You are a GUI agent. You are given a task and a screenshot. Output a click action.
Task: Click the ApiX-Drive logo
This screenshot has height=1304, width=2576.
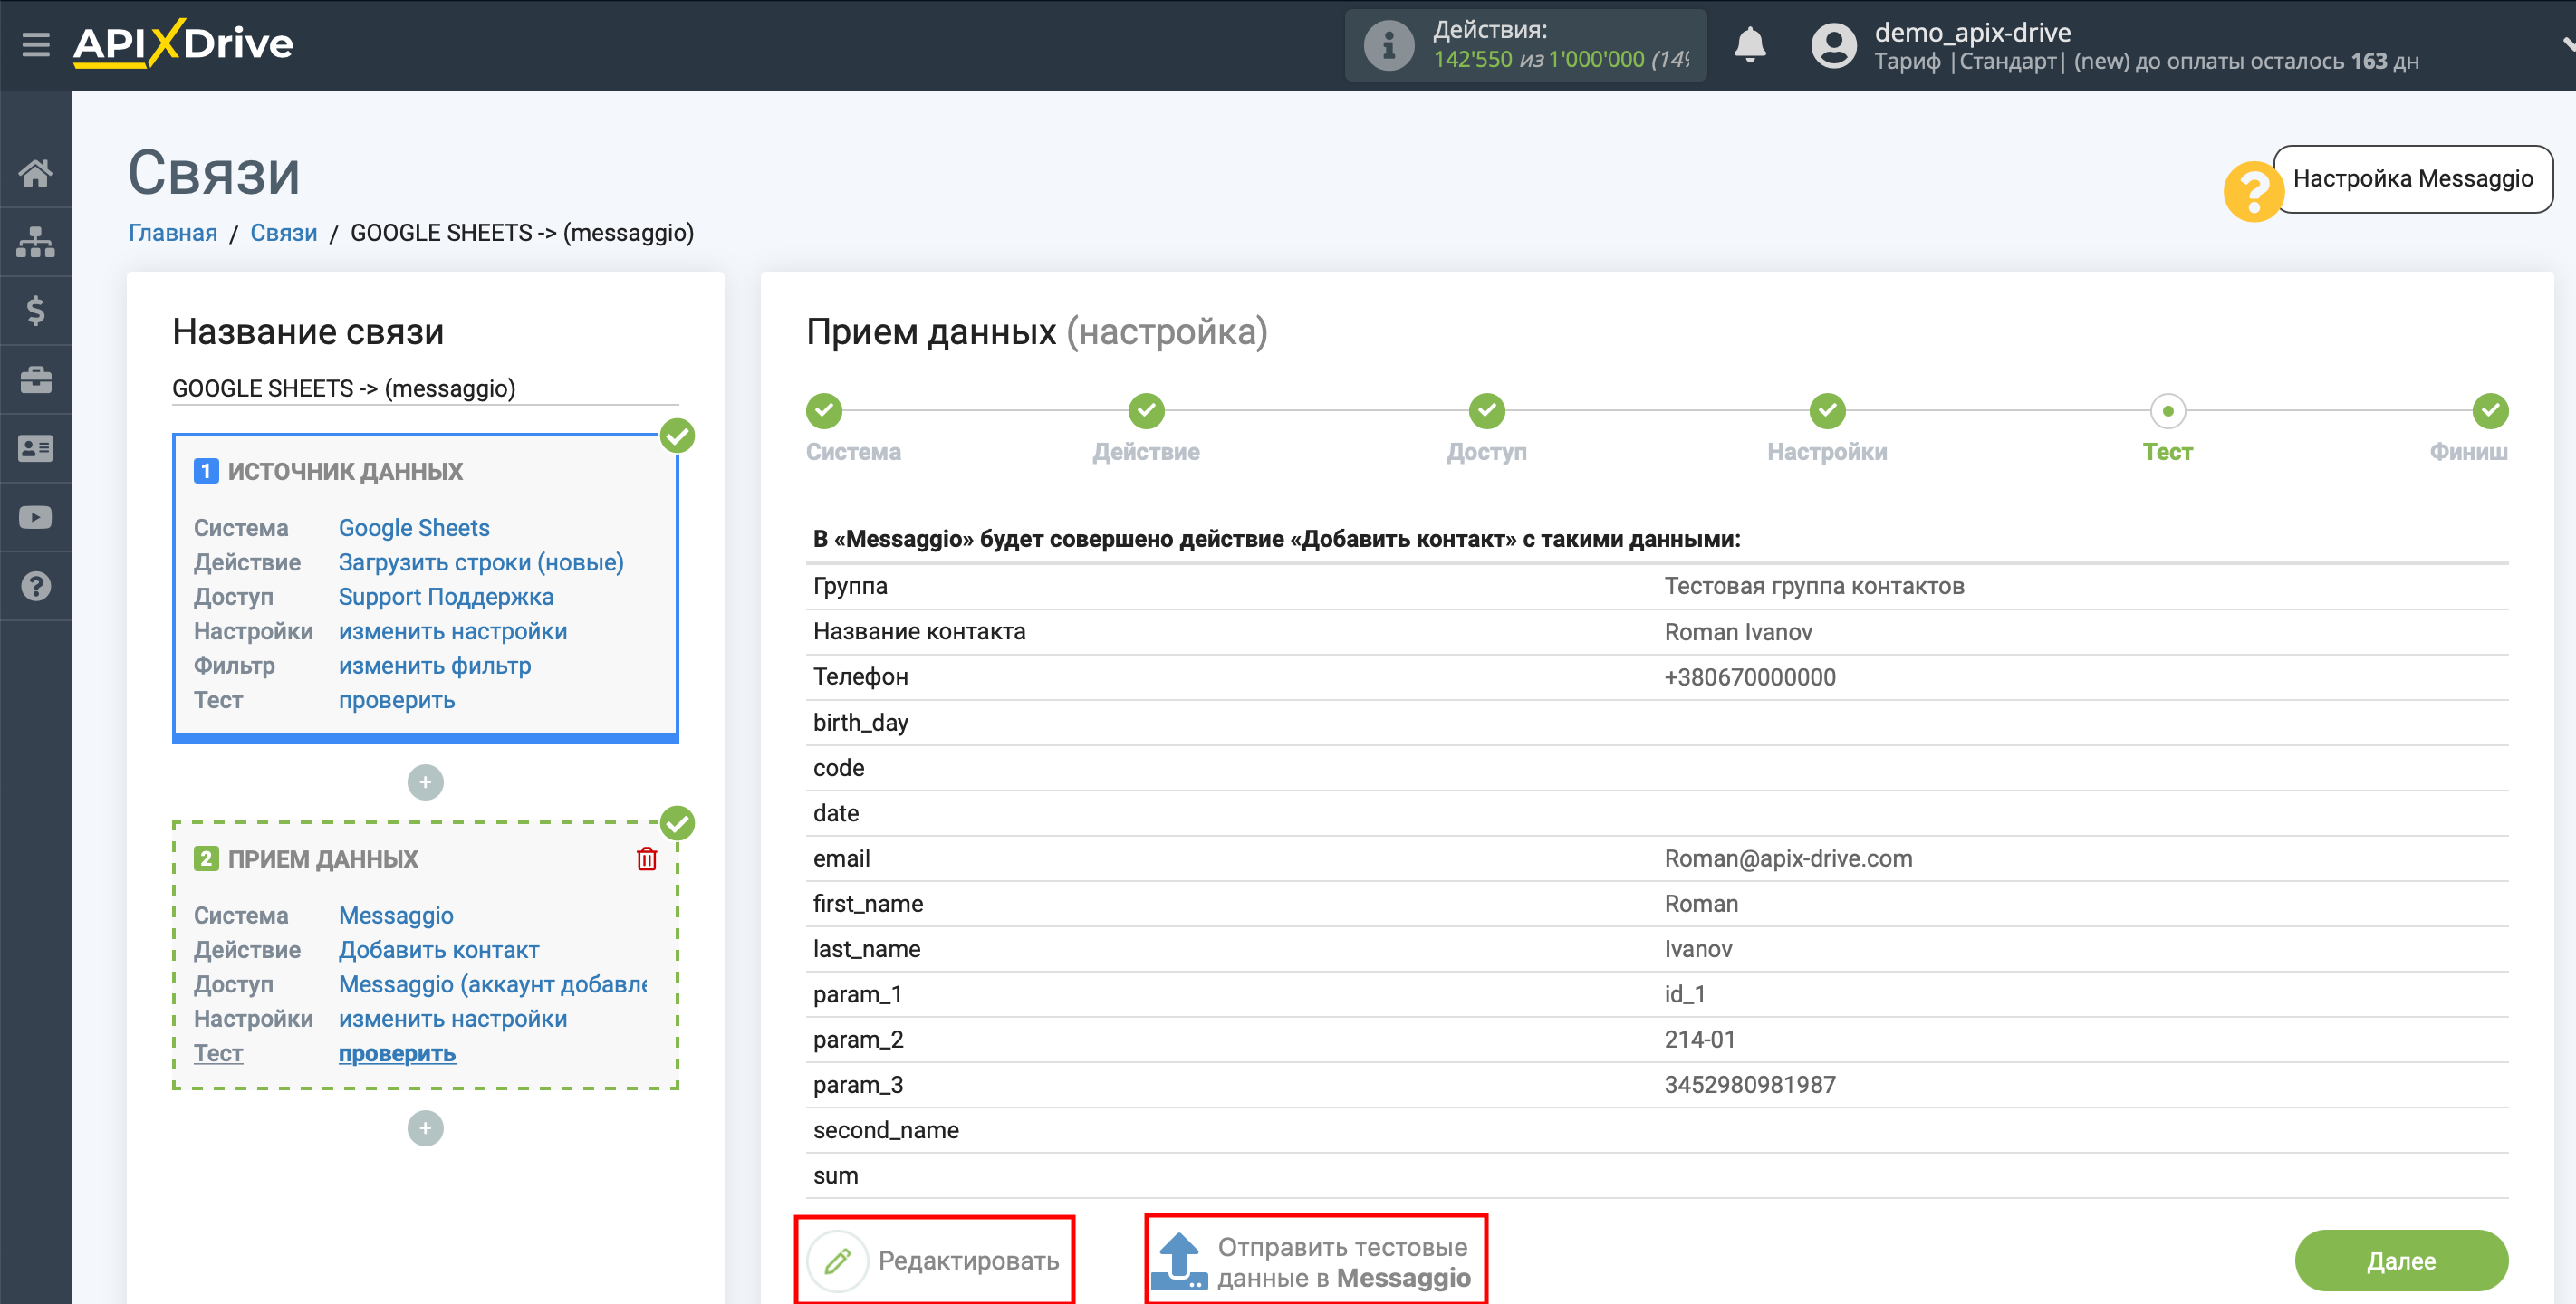183,43
